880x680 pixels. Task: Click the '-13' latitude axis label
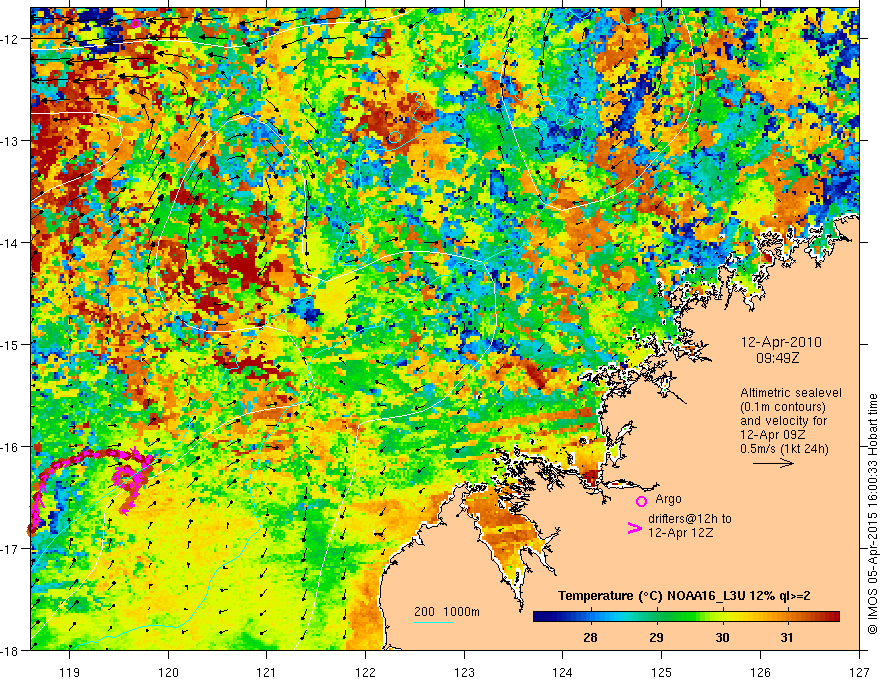point(11,141)
